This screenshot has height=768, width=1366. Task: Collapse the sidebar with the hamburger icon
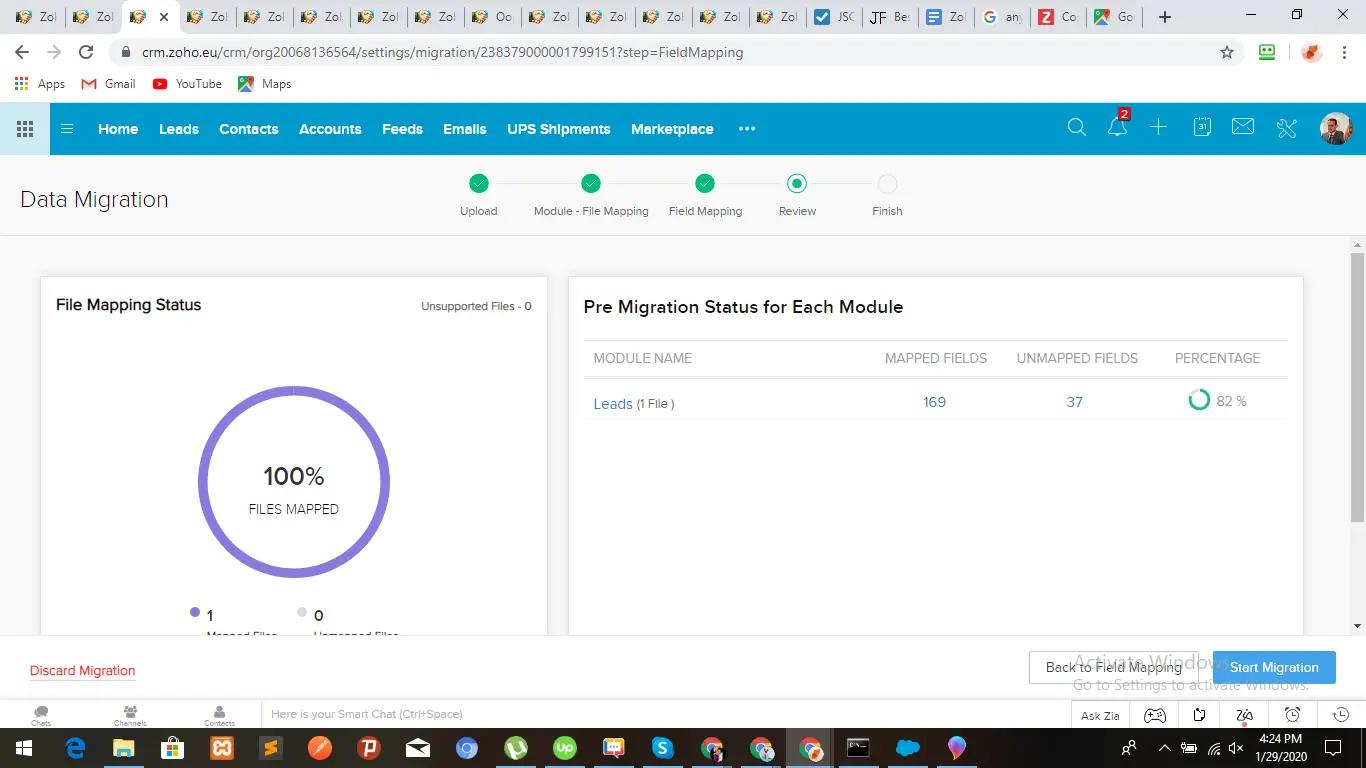pyautogui.click(x=67, y=128)
